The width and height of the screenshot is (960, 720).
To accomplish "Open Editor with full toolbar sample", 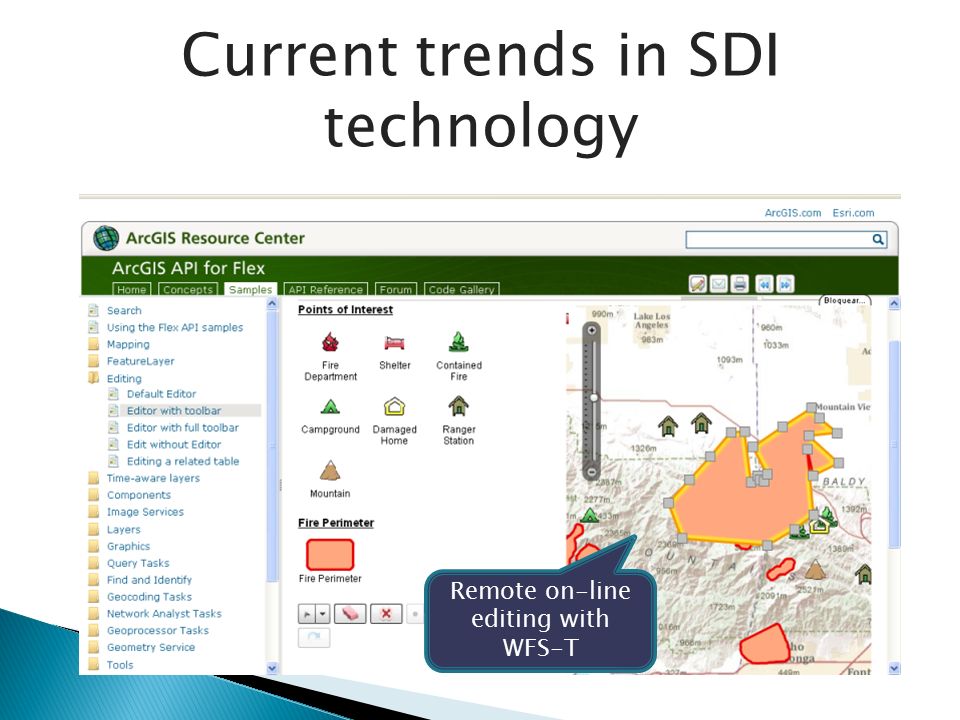I will pos(182,427).
